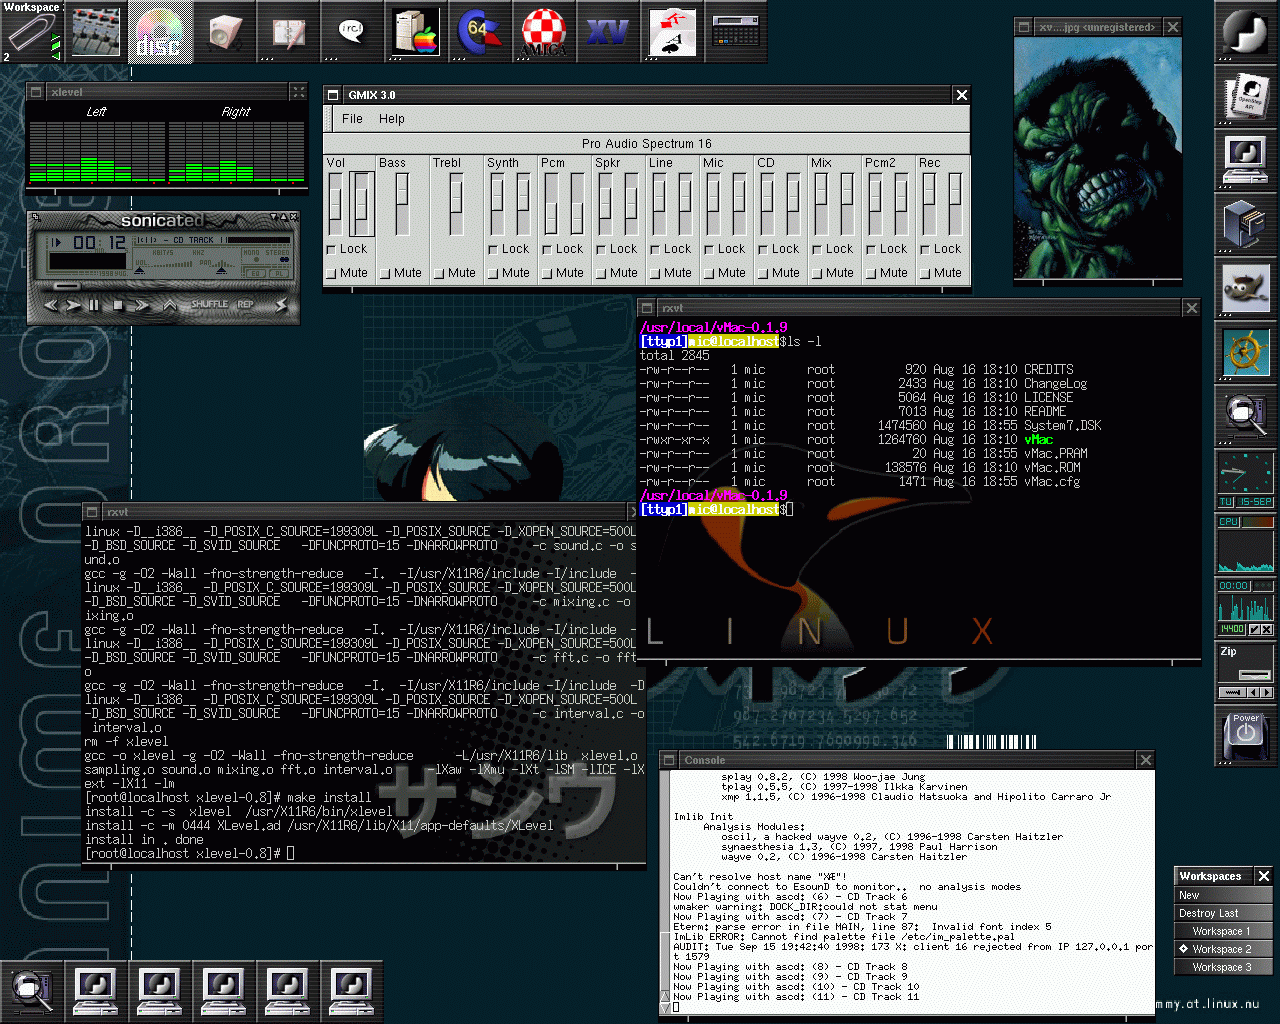Open the OpenStep API book icon
The width and height of the screenshot is (1280, 1024).
(x=1246, y=97)
